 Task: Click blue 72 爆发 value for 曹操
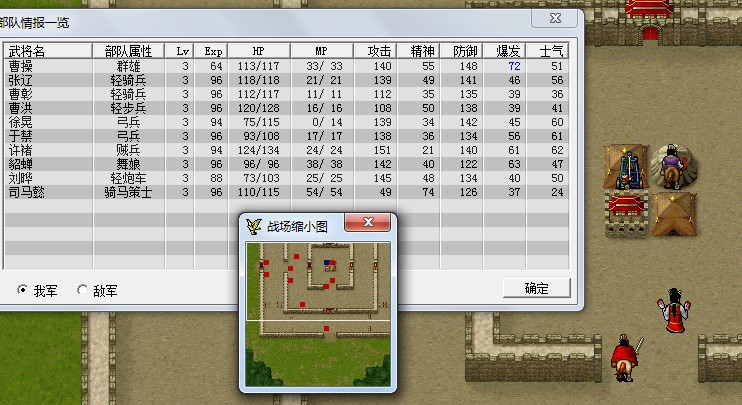(514, 66)
